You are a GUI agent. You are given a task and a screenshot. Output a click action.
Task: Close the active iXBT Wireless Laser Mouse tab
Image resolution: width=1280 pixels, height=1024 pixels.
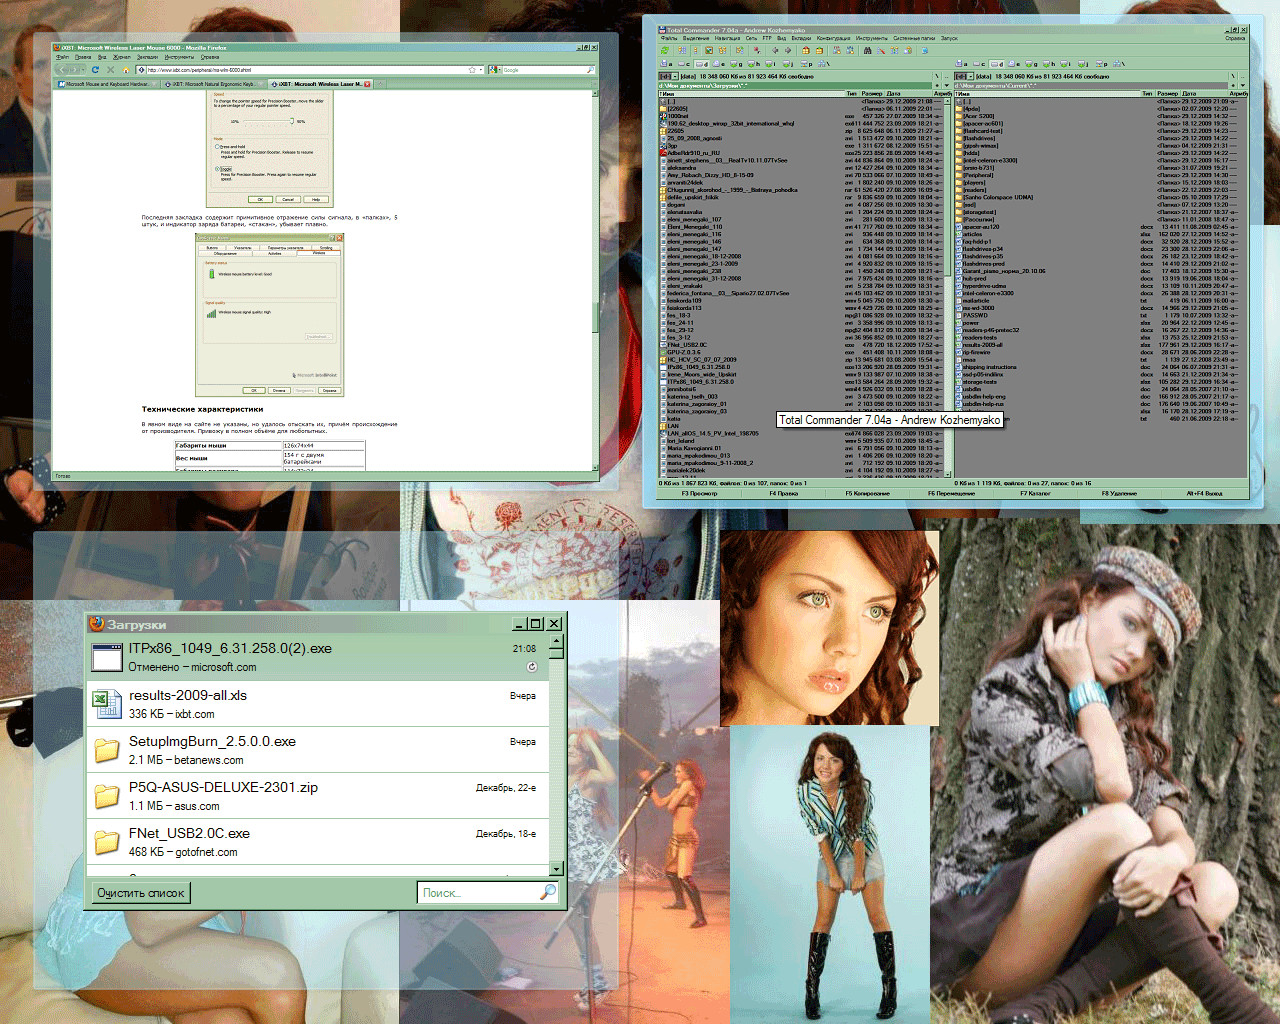click(x=367, y=84)
